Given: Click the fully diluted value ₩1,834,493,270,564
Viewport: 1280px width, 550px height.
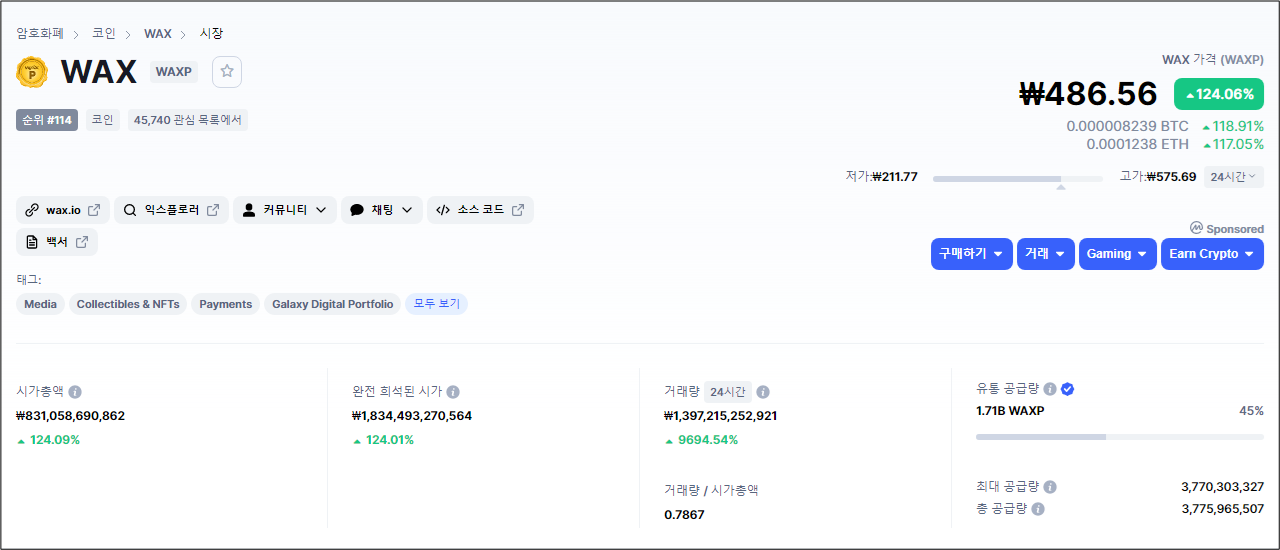Looking at the screenshot, I should pyautogui.click(x=412, y=416).
